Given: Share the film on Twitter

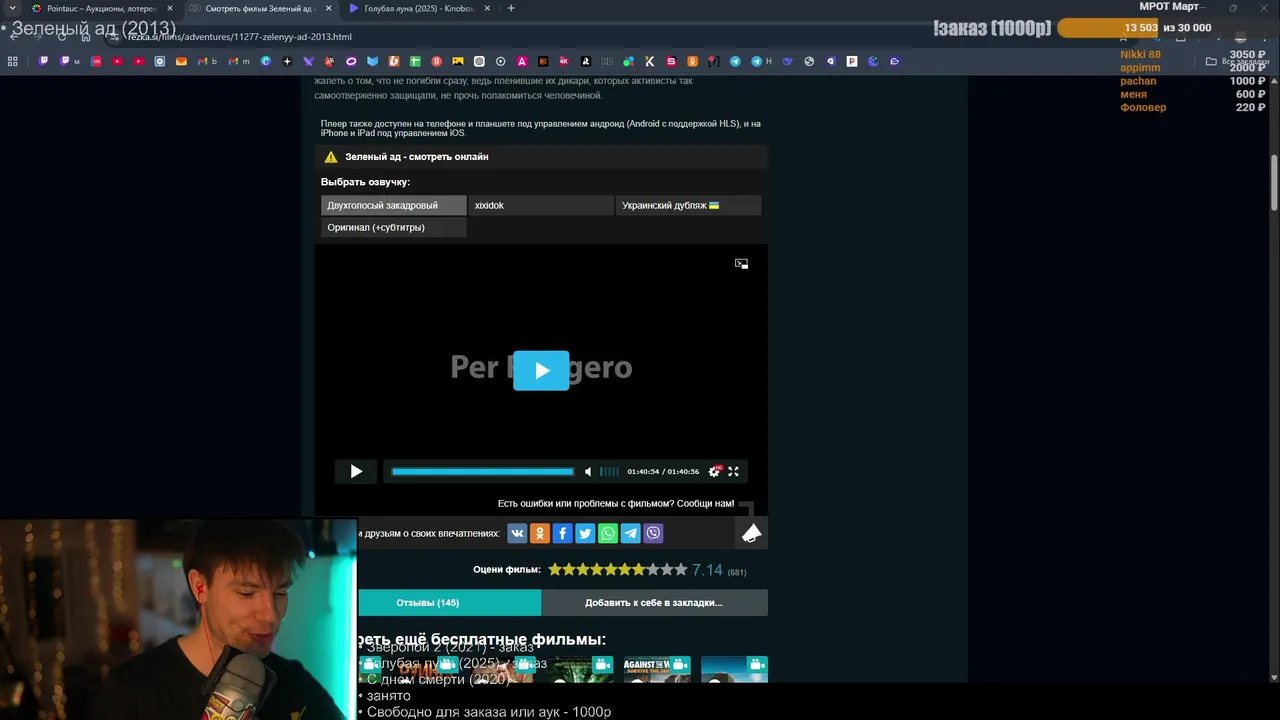Looking at the screenshot, I should [585, 533].
